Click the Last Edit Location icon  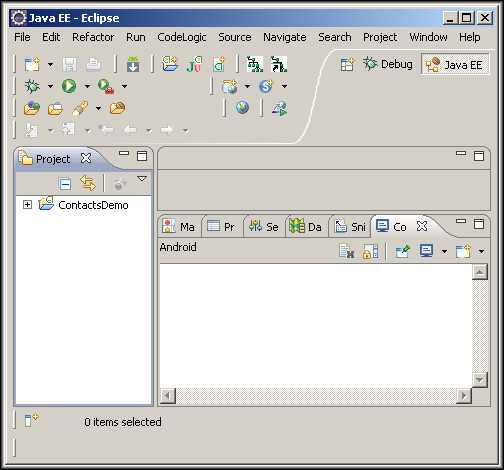point(106,129)
